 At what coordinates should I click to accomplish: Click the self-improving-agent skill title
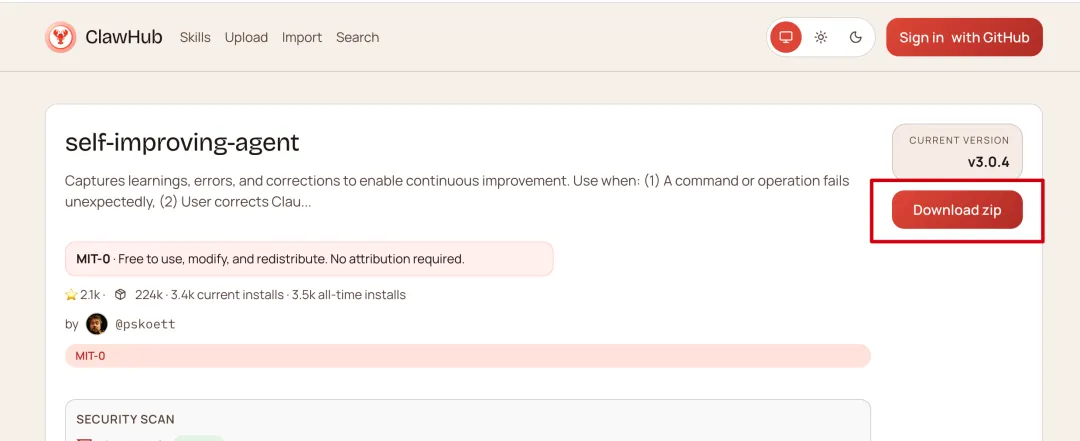coord(182,142)
